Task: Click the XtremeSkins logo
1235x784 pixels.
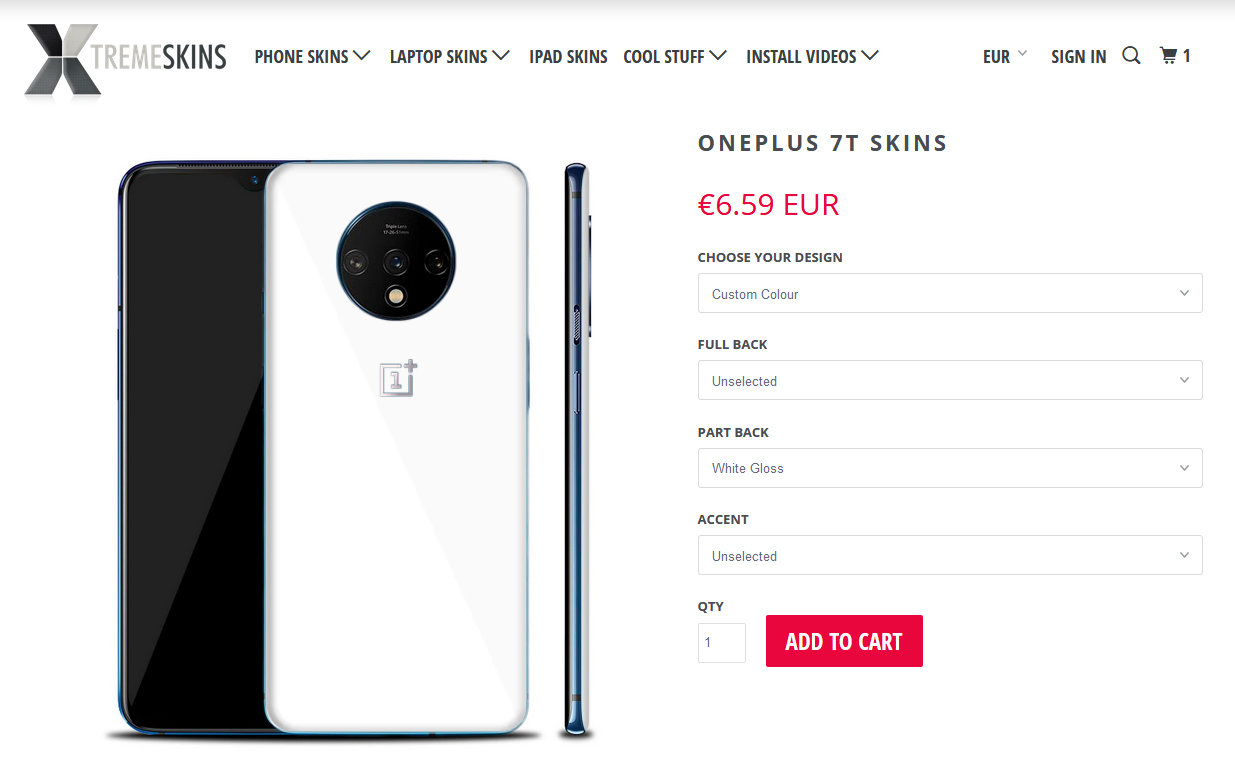Action: (126, 60)
